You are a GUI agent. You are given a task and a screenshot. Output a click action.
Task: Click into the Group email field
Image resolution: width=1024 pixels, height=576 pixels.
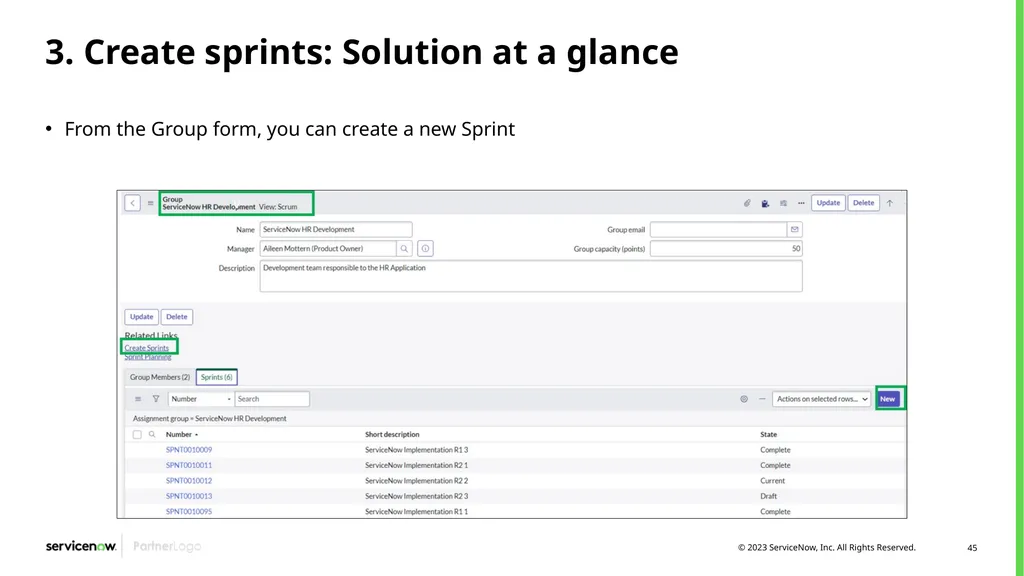pyautogui.click(x=718, y=229)
